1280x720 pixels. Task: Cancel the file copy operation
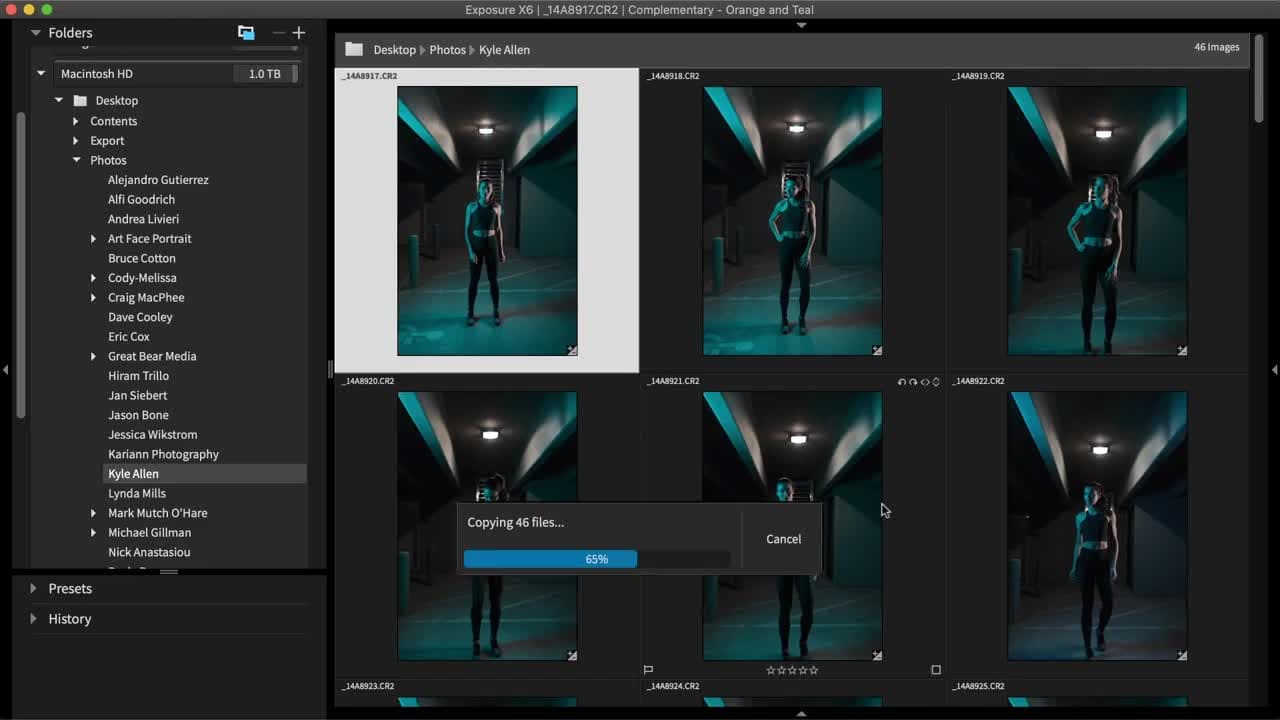(783, 539)
